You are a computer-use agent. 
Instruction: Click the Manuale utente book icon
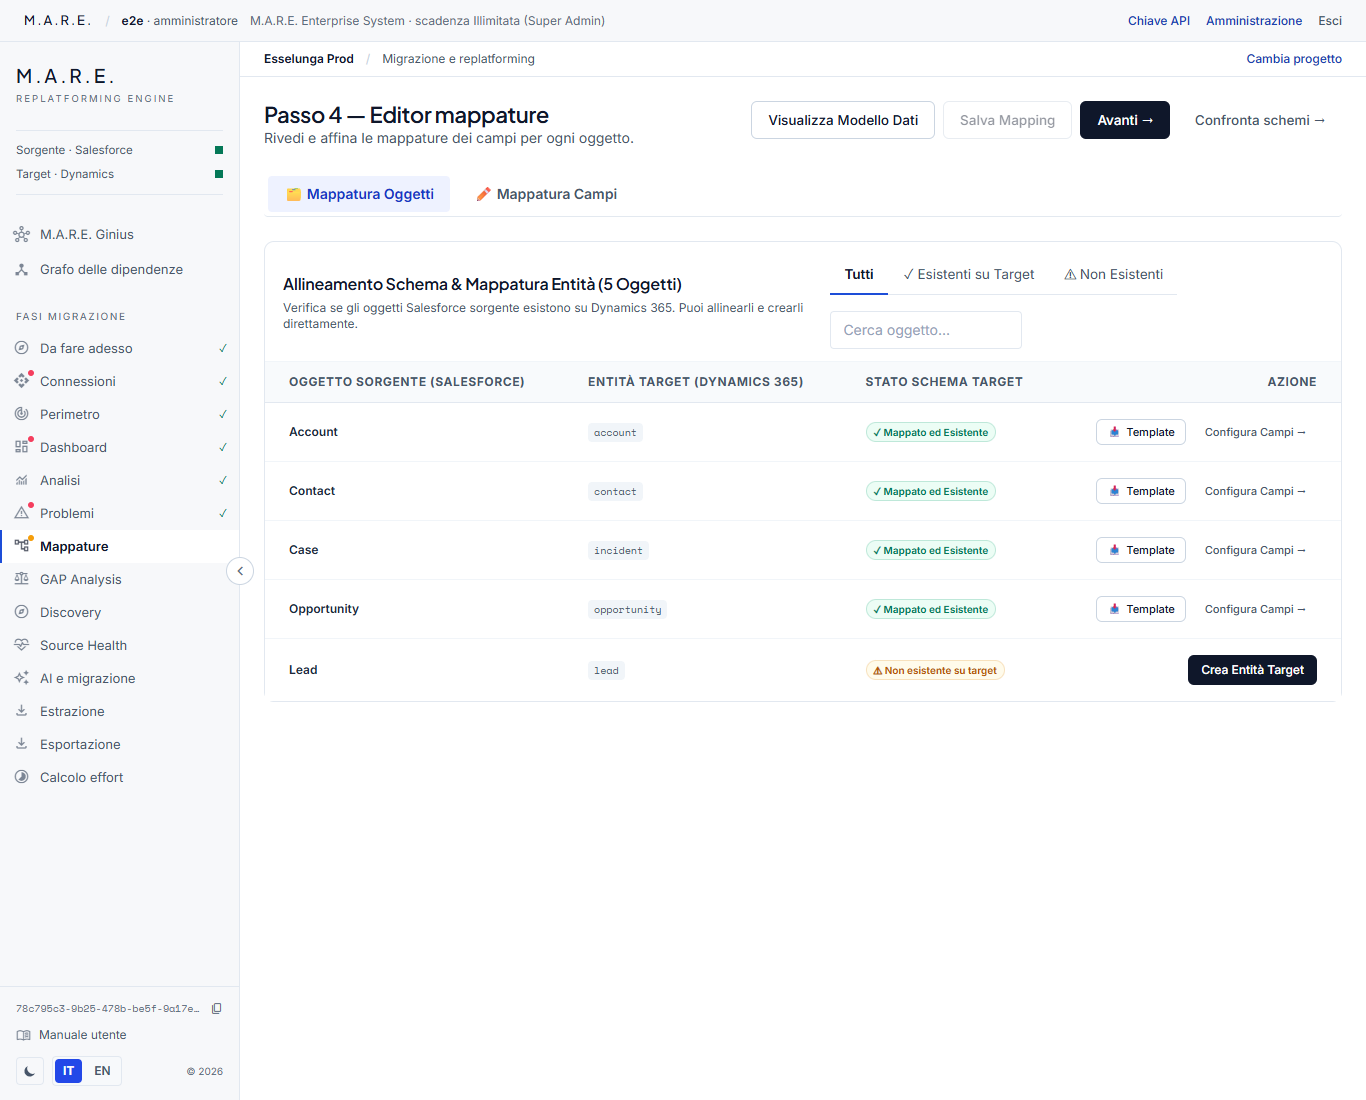[23, 1035]
